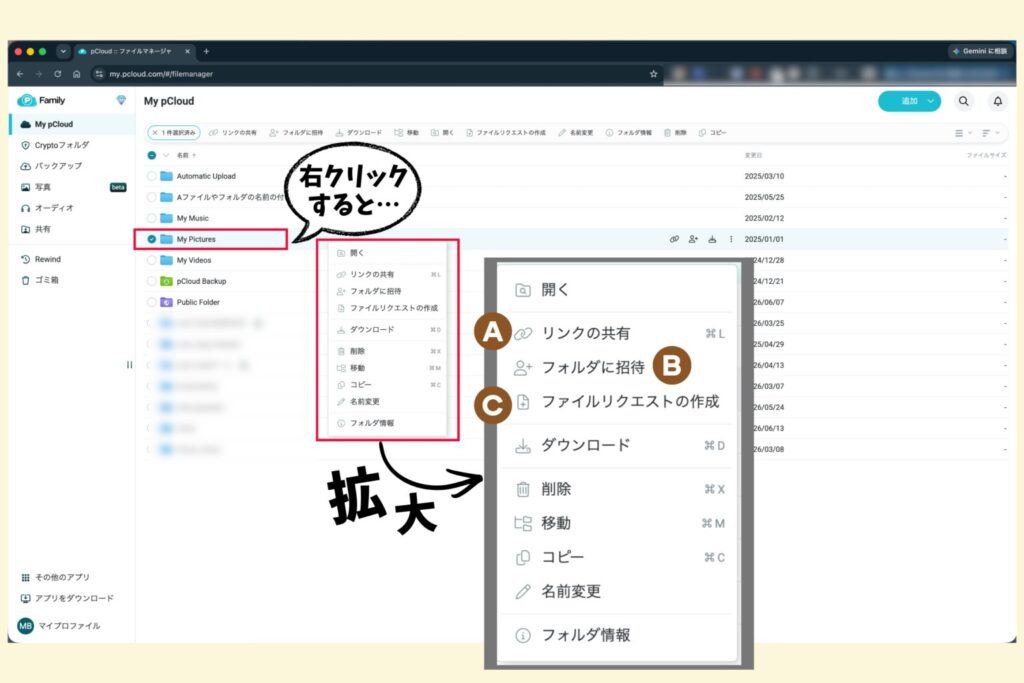Click the pCloud Family logo
The image size is (1024, 683).
tap(41, 100)
